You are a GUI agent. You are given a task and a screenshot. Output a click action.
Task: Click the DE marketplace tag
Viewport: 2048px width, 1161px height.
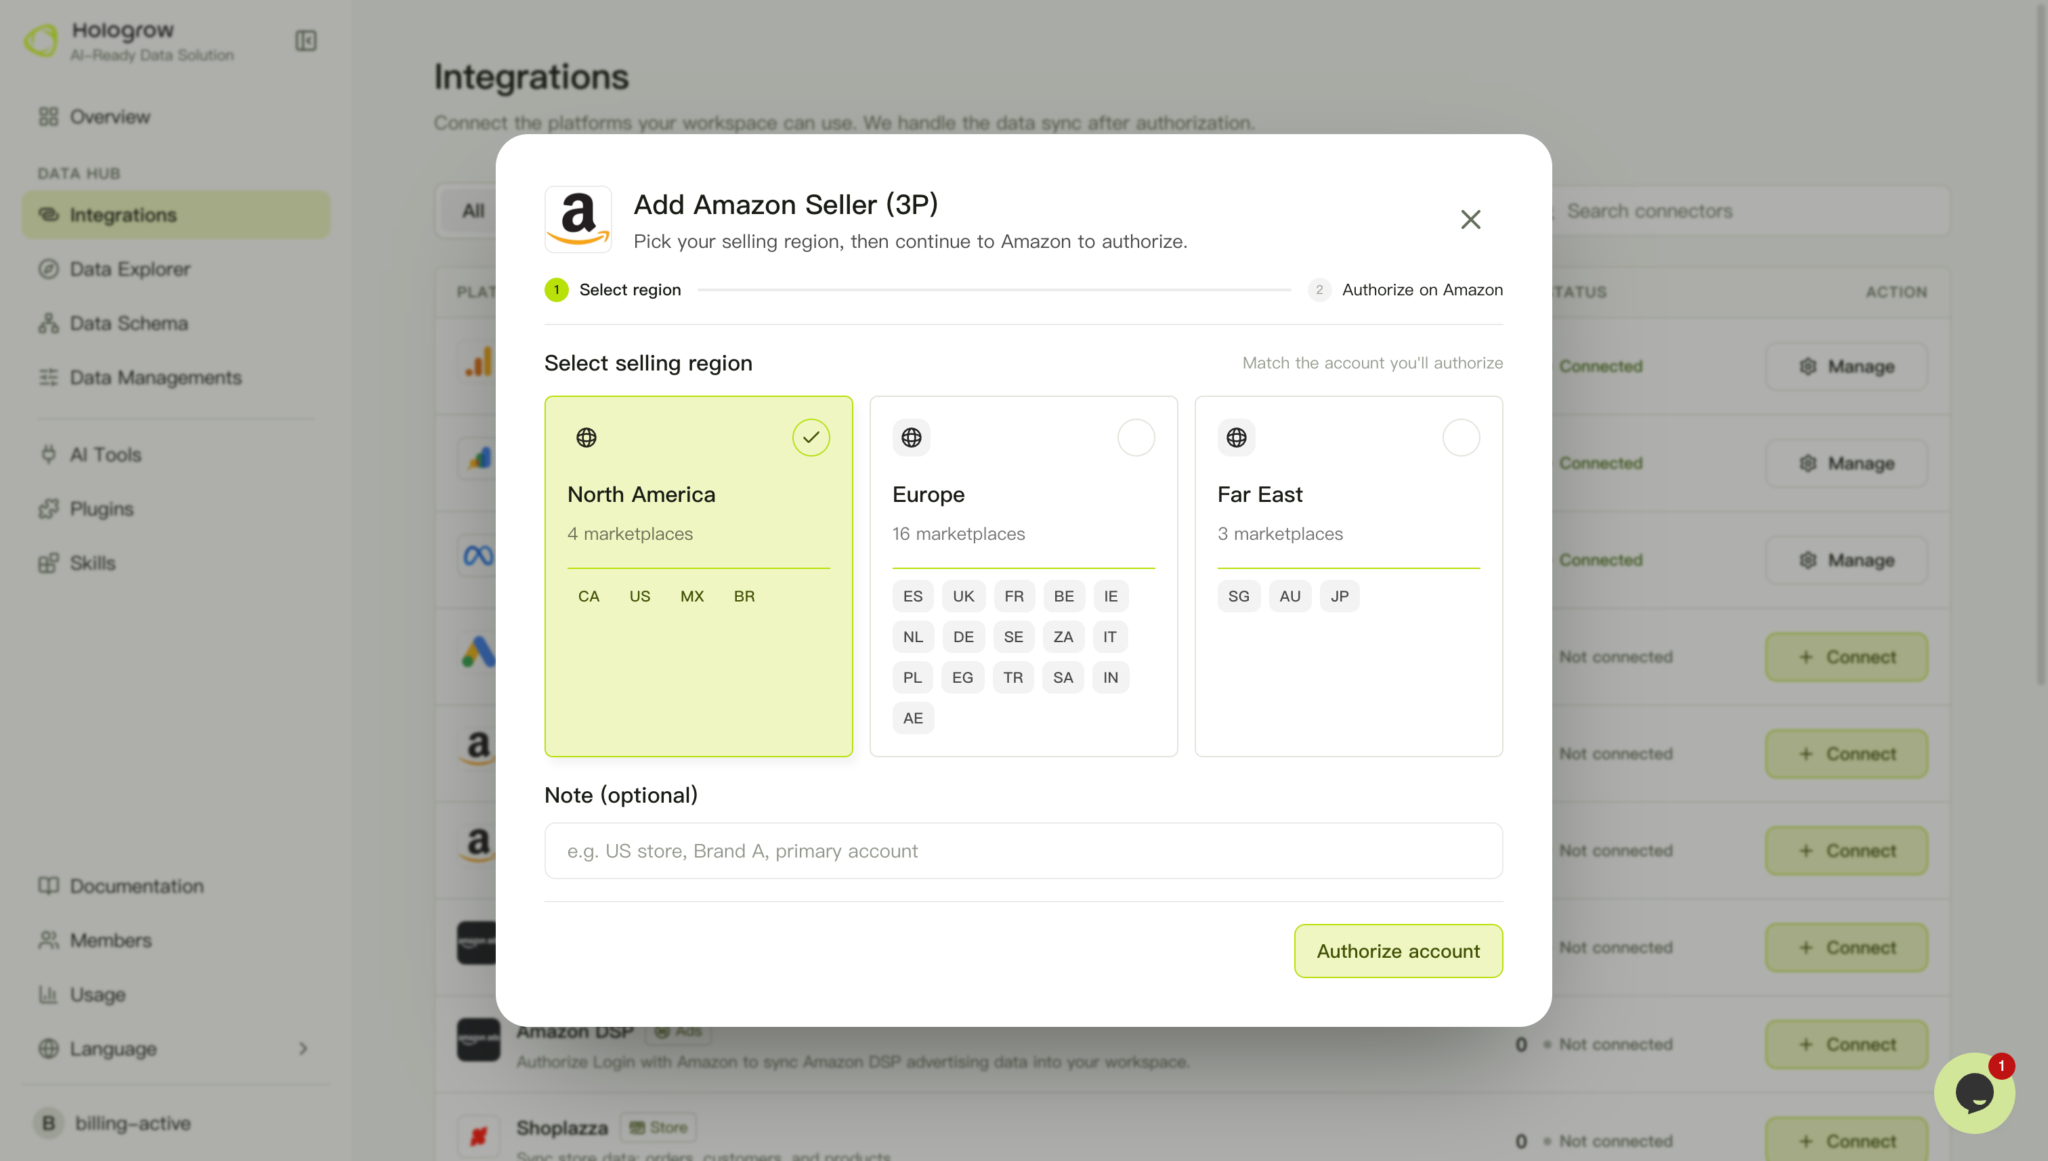point(963,637)
